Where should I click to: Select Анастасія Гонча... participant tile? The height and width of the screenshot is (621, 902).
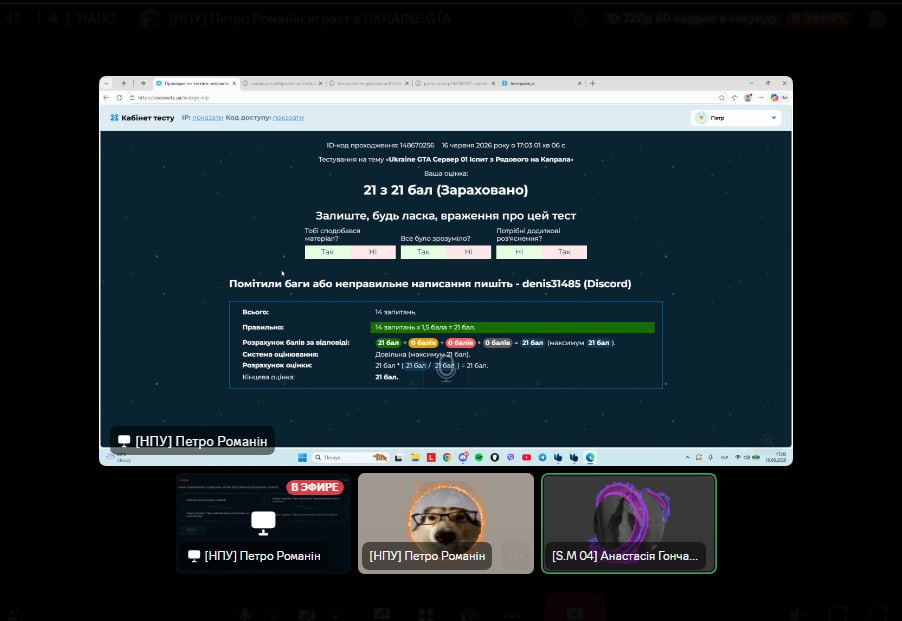[629, 523]
